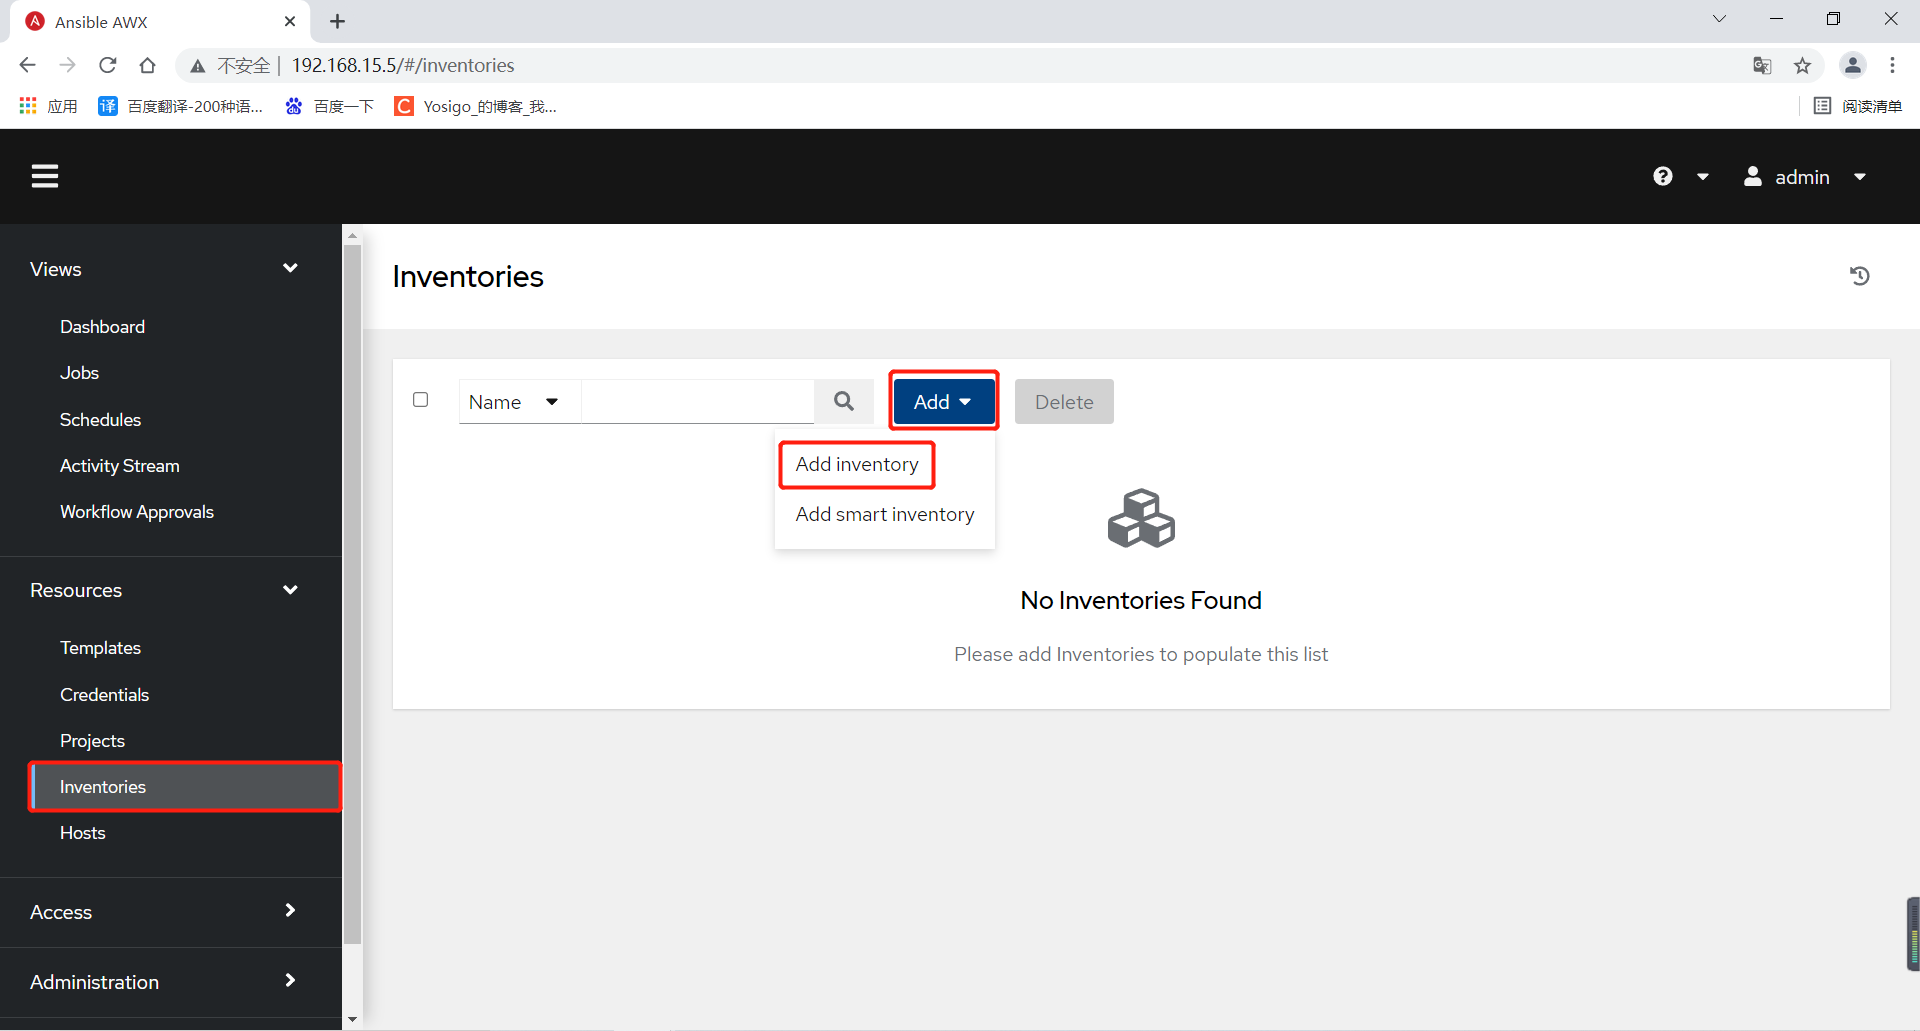Click browser forward arrow
Screen dimensions: 1920x1031
coord(67,65)
